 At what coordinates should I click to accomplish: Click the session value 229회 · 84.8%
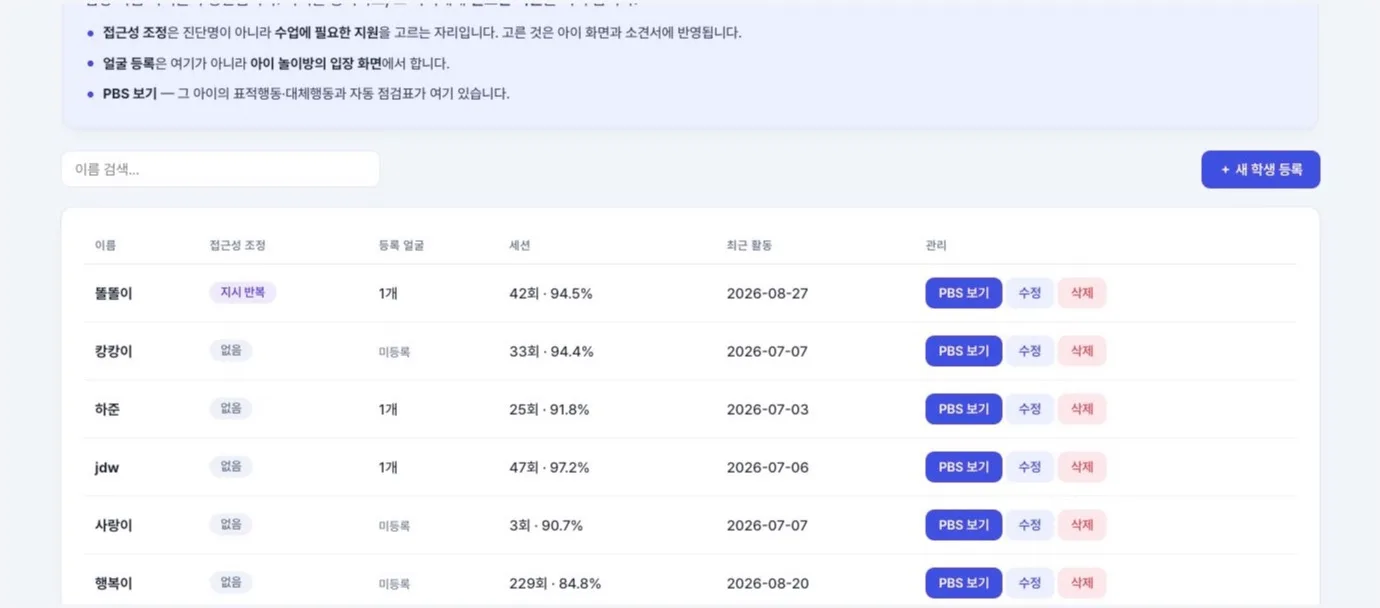point(555,583)
